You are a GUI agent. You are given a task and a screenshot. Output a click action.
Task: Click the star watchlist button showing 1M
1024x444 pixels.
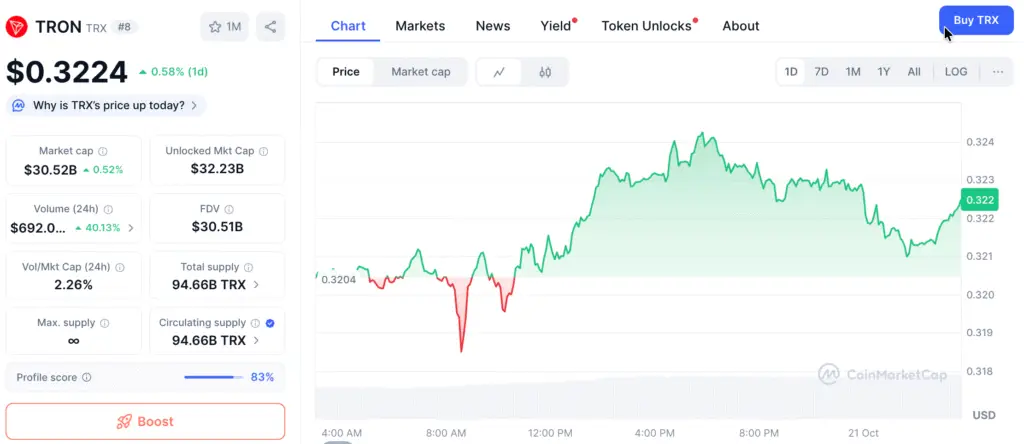pyautogui.click(x=225, y=27)
